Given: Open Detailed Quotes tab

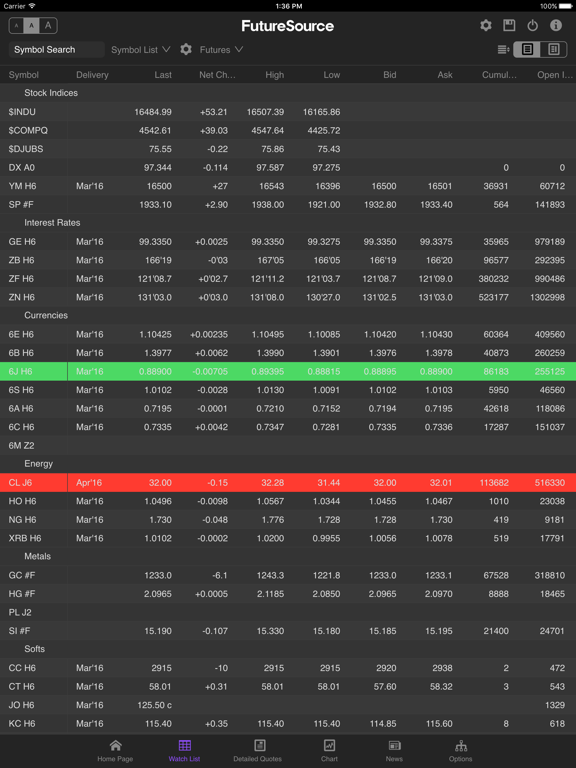Looking at the screenshot, I should [258, 751].
